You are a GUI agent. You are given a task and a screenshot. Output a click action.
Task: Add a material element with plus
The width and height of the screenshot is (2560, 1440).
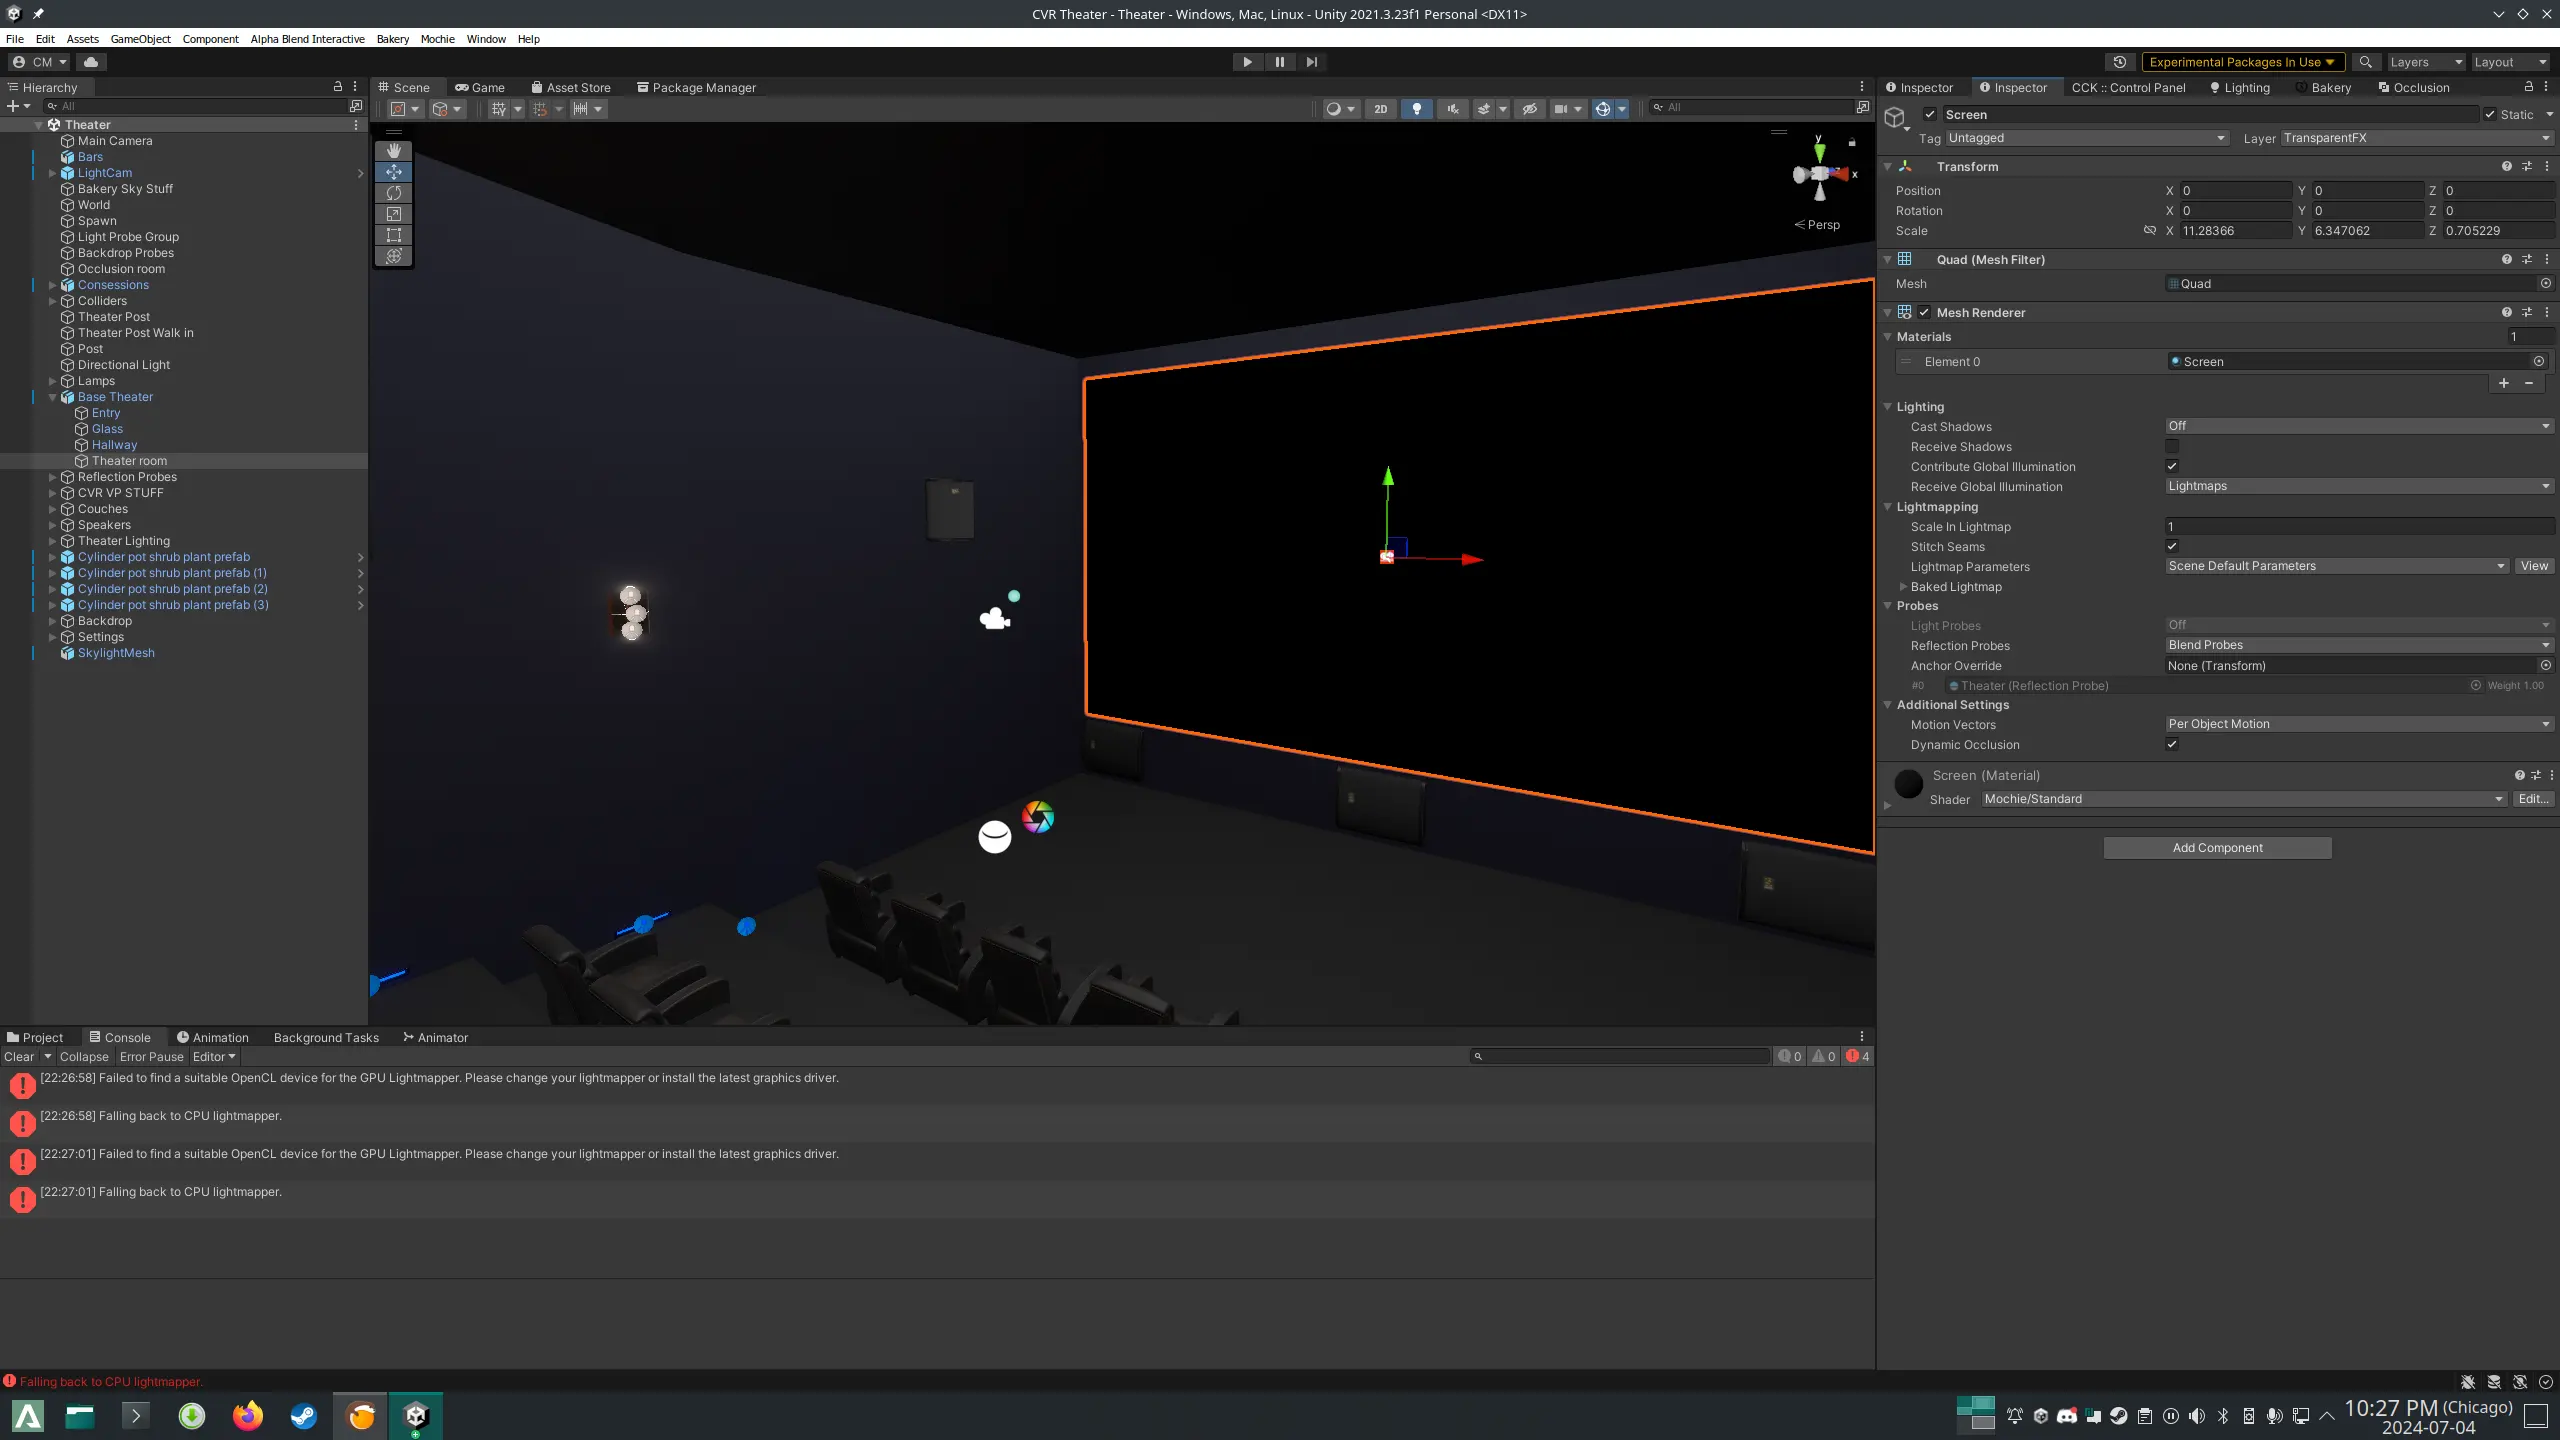coord(2503,383)
